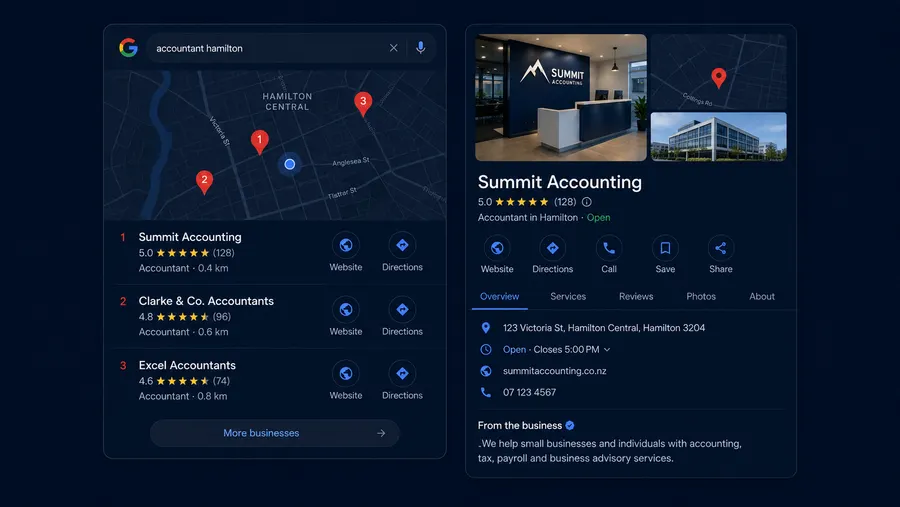Open Website for Excel Accountants
This screenshot has height=507, width=900.
(x=346, y=381)
